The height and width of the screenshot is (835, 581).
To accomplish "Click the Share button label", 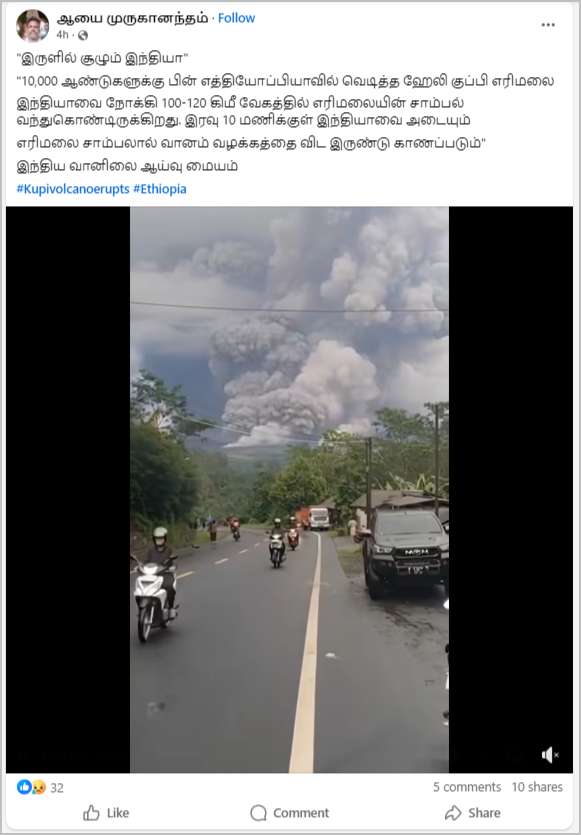I will (x=484, y=813).
